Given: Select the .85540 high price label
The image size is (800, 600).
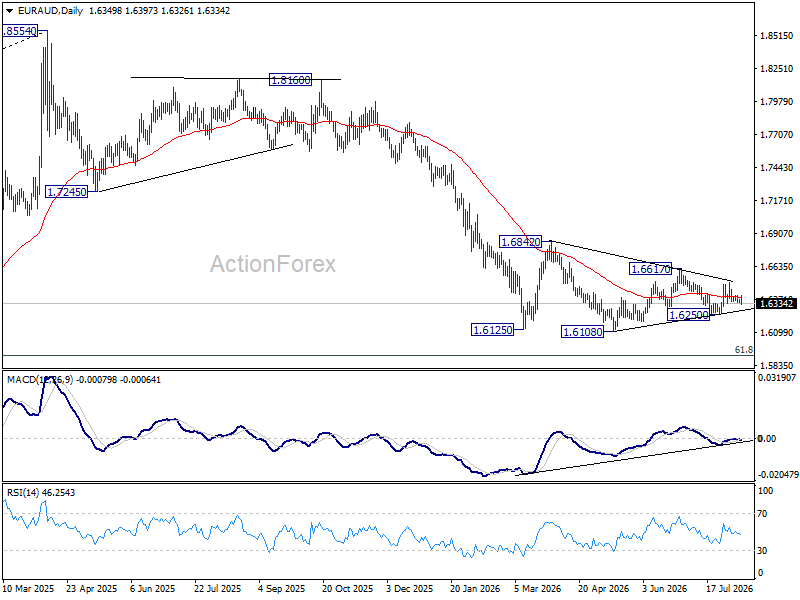Looking at the screenshot, I should point(20,31).
